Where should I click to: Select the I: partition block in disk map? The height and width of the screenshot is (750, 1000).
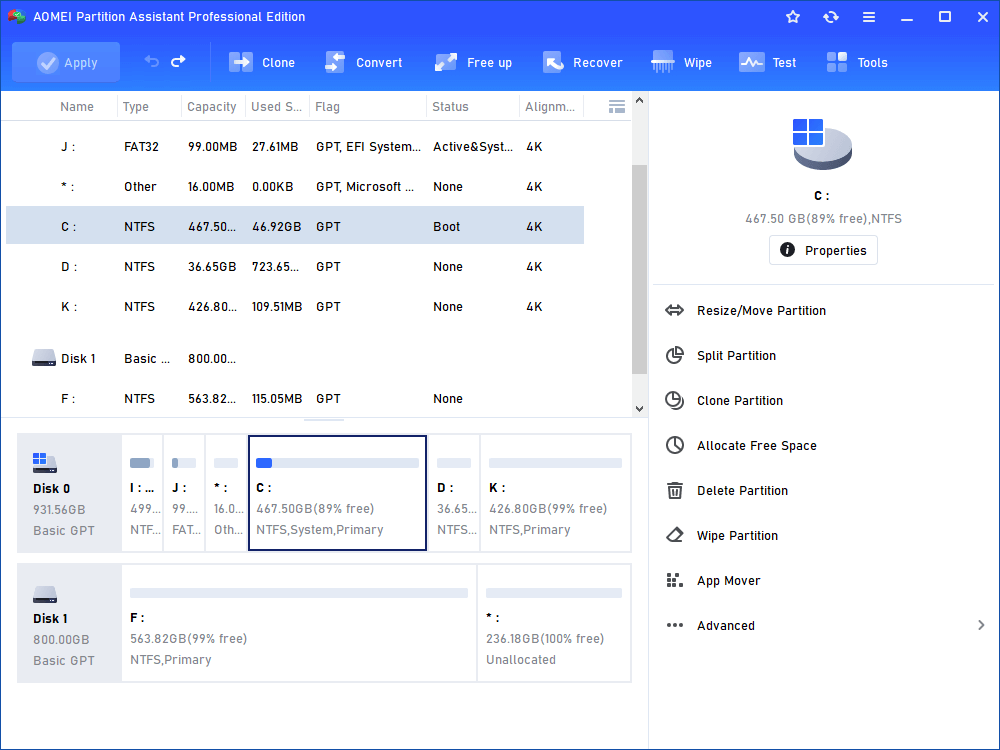[142, 493]
